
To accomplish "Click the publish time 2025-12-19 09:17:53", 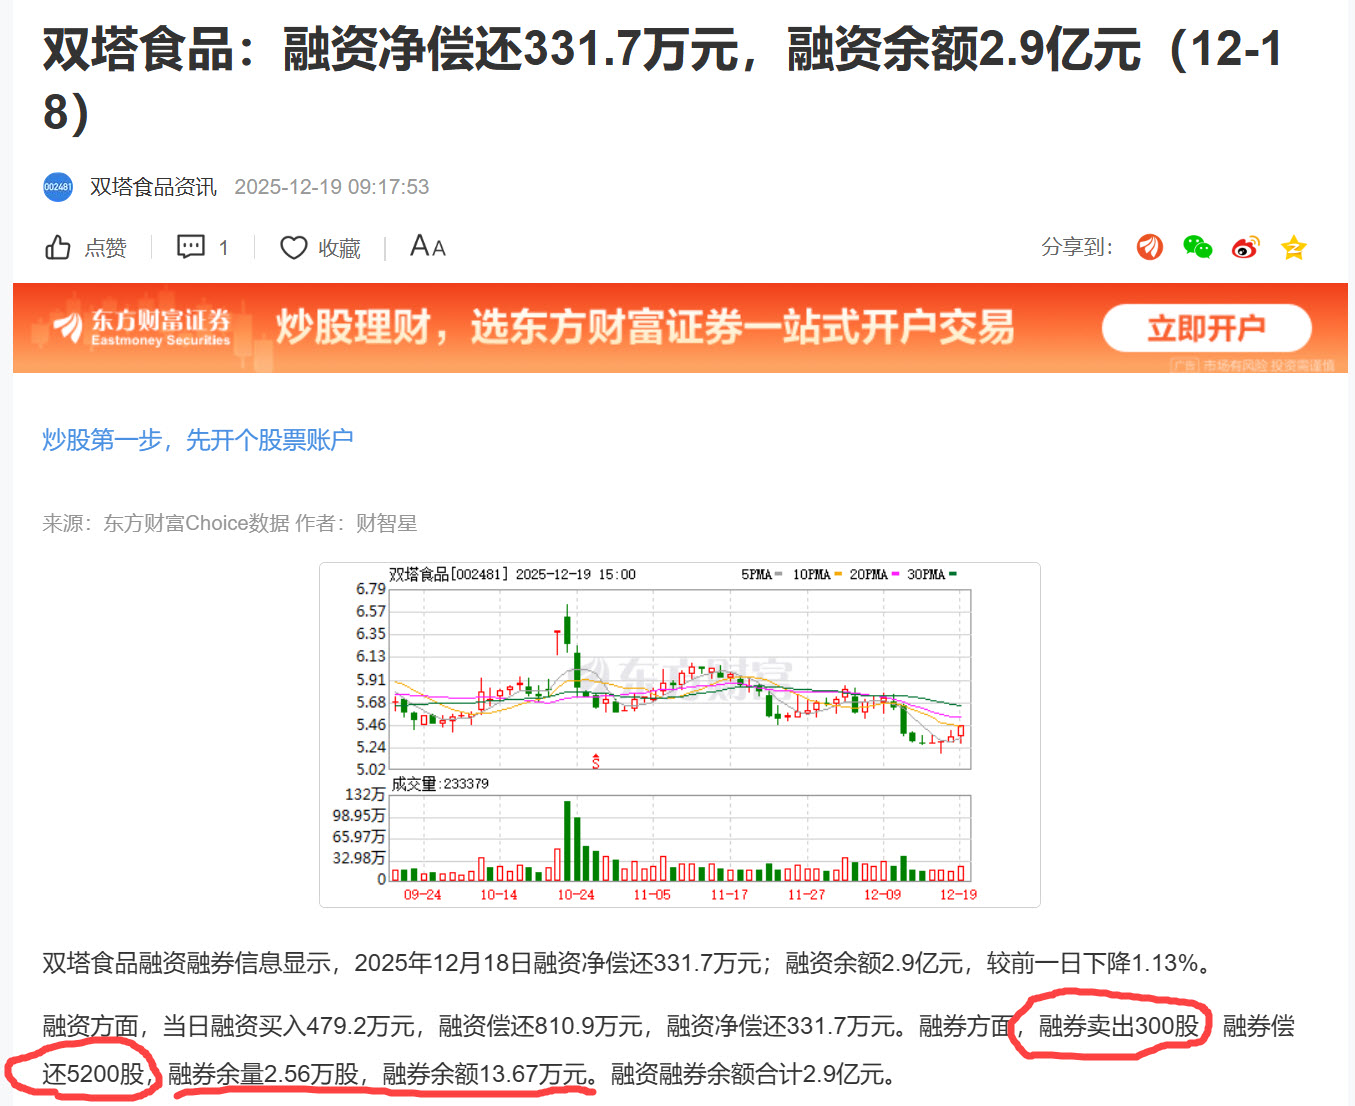I will 332,187.
